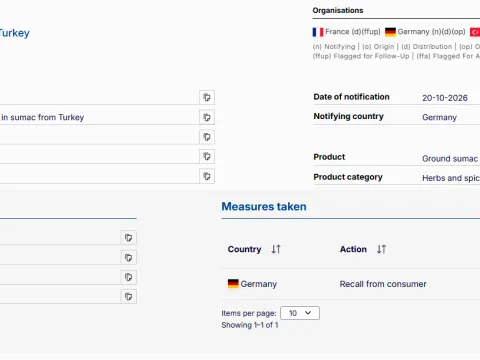Click the 'Items per page:' label
Viewport: 480px width, 360px height.
(249, 313)
